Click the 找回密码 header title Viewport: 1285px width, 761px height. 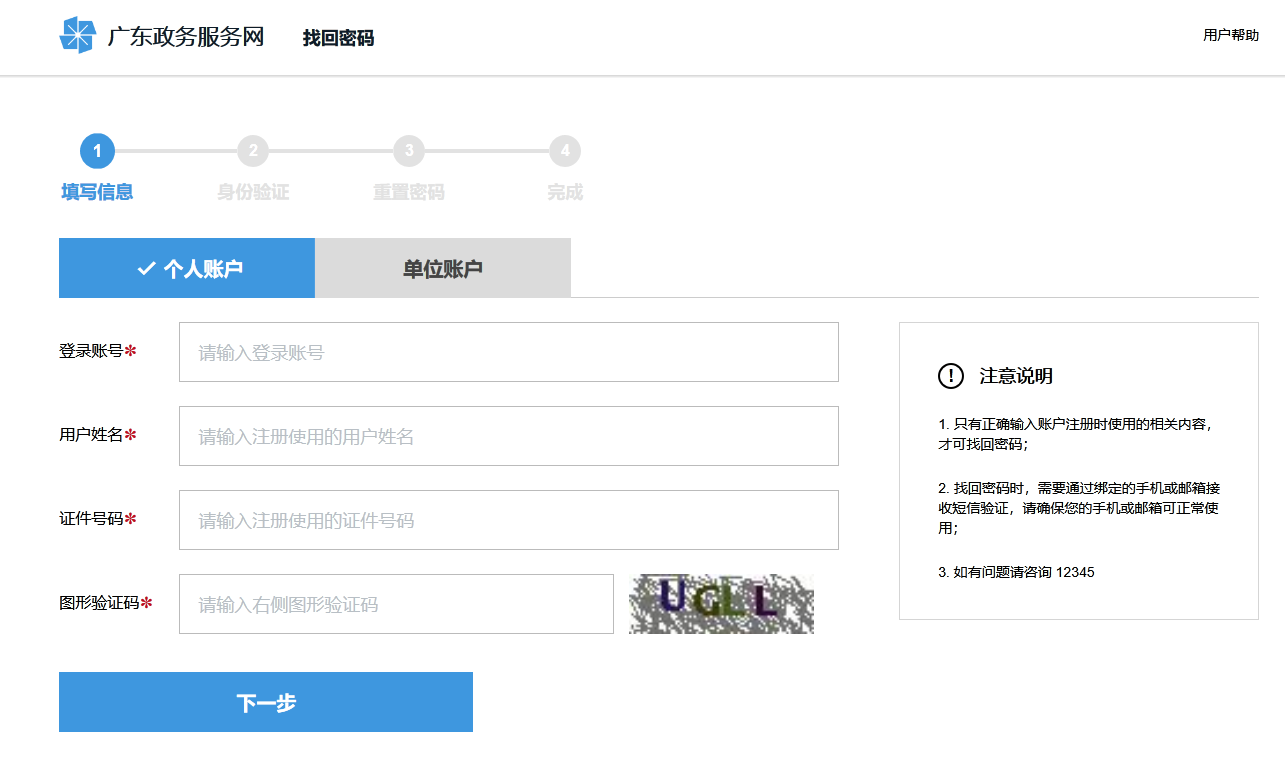tap(339, 37)
